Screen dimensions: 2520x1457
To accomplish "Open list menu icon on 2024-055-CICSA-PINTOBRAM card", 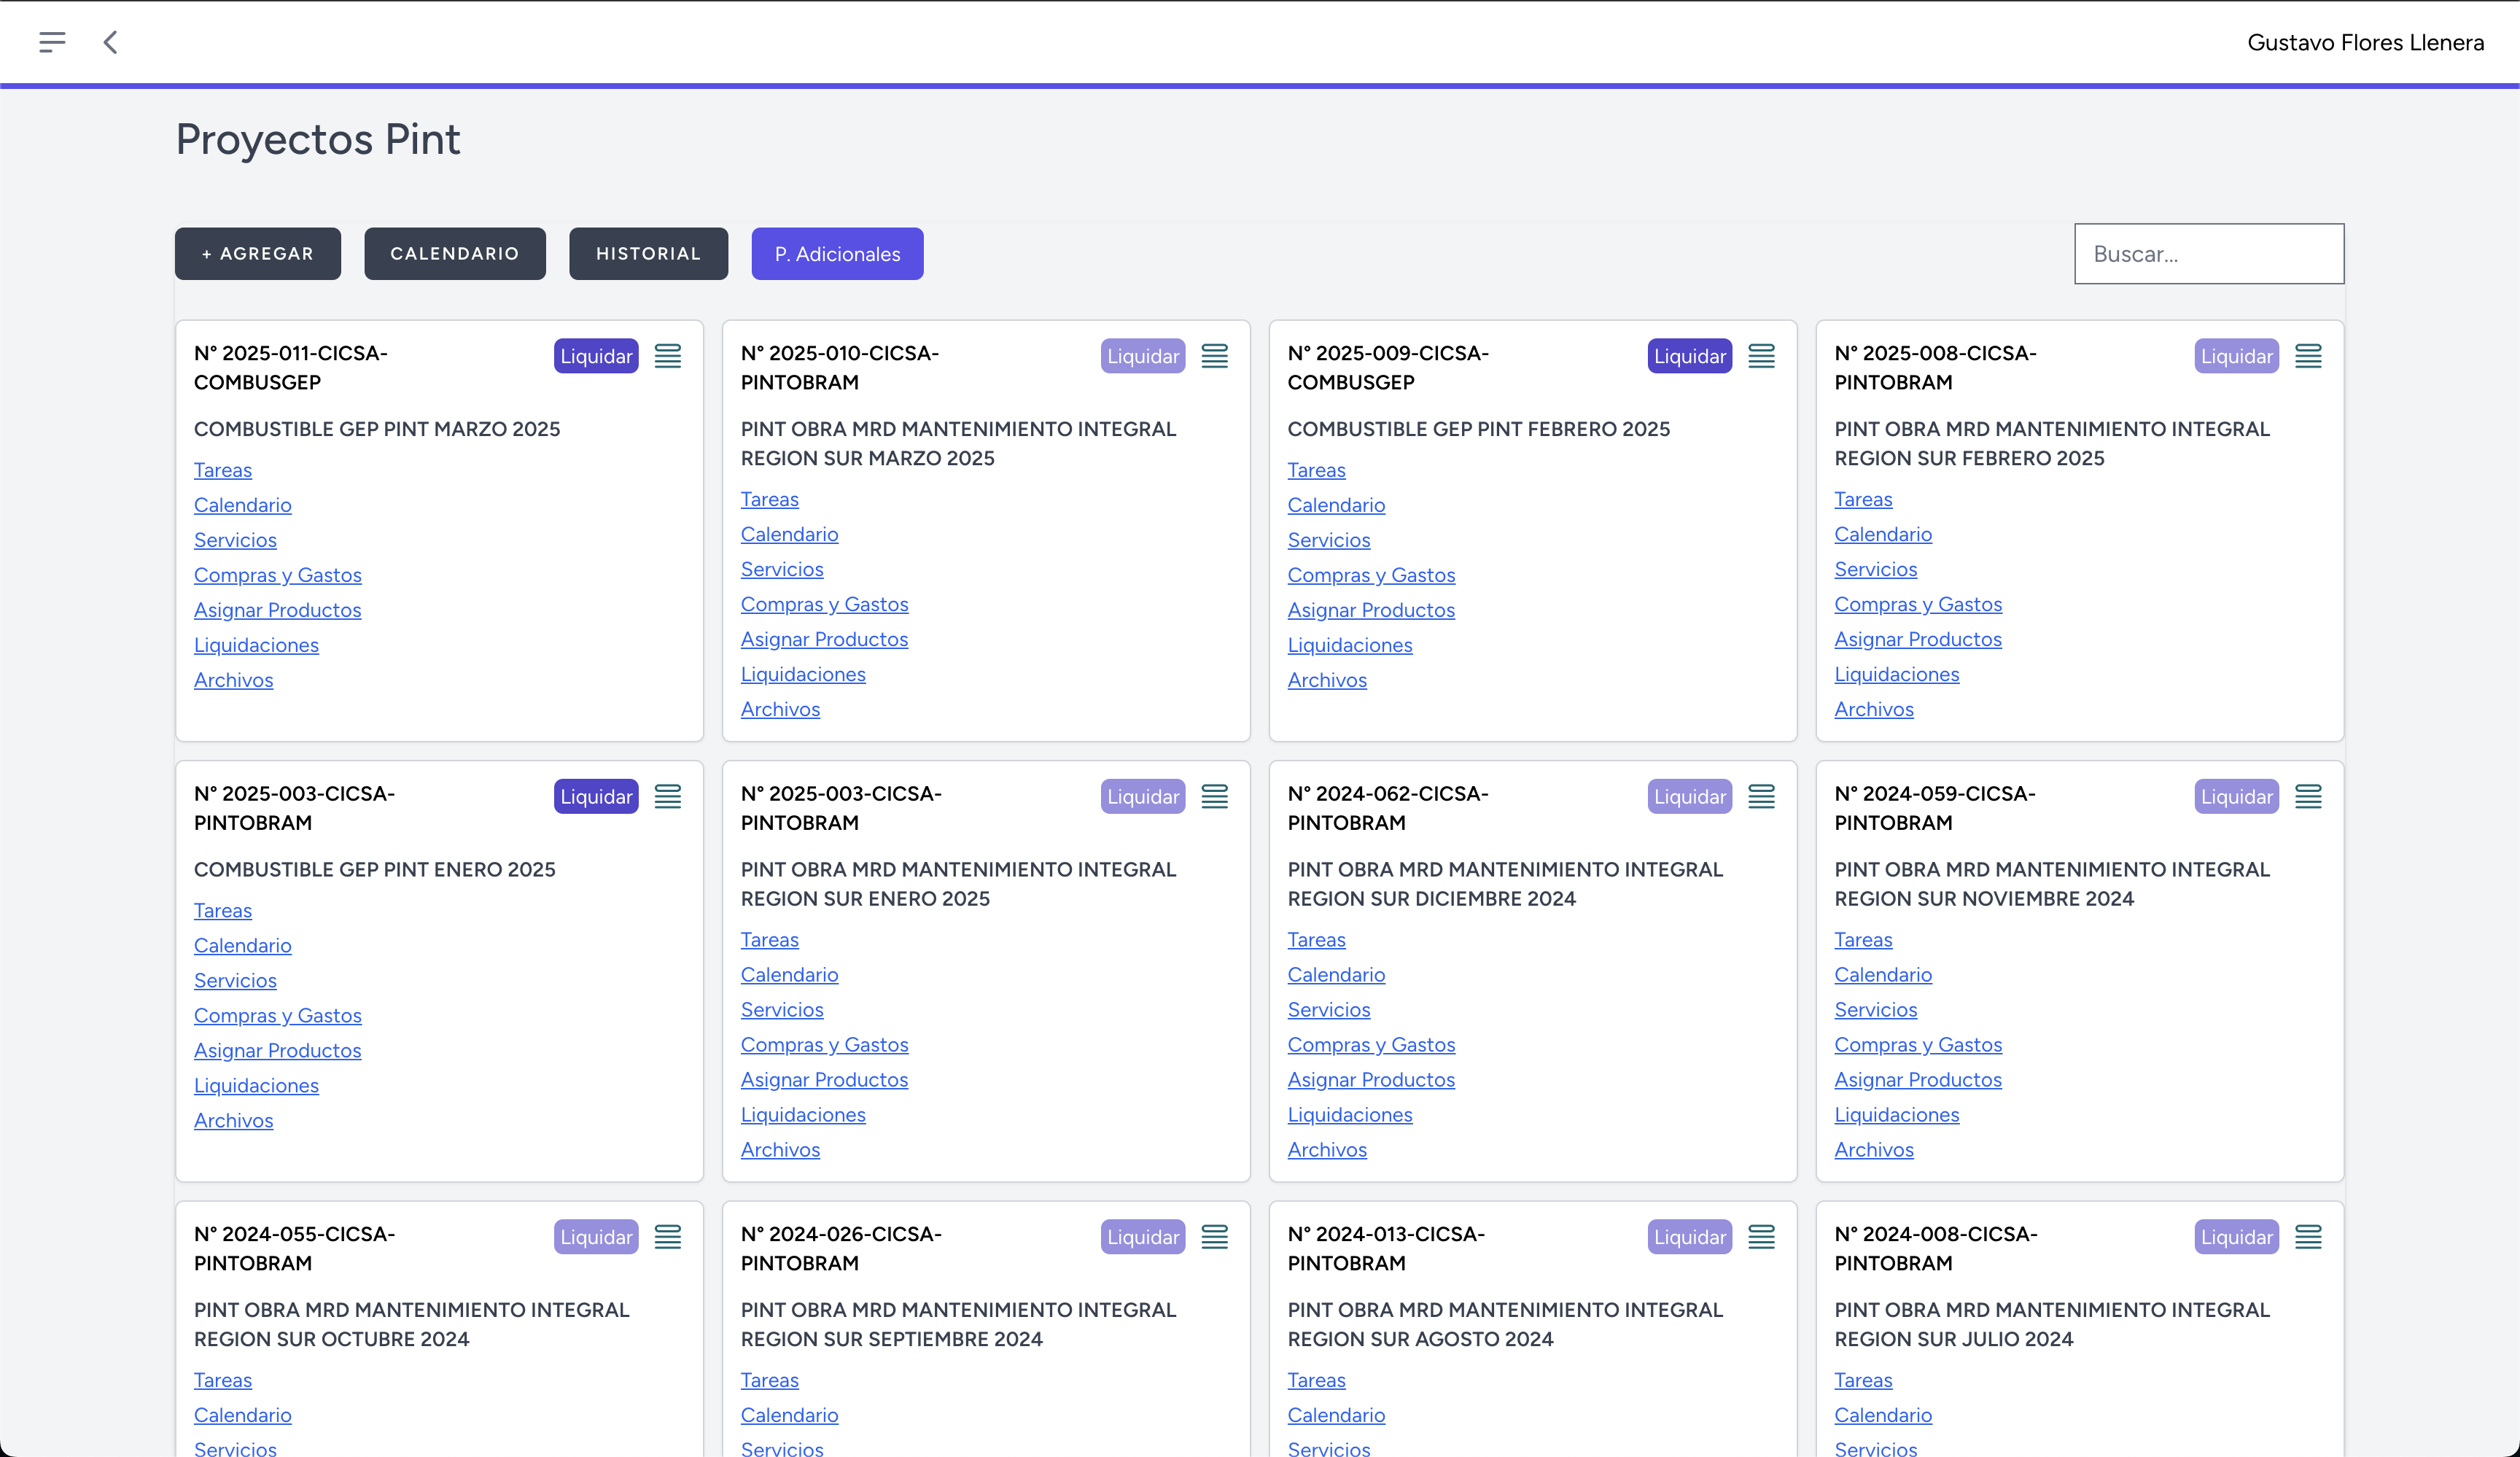I will pyautogui.click(x=667, y=1237).
